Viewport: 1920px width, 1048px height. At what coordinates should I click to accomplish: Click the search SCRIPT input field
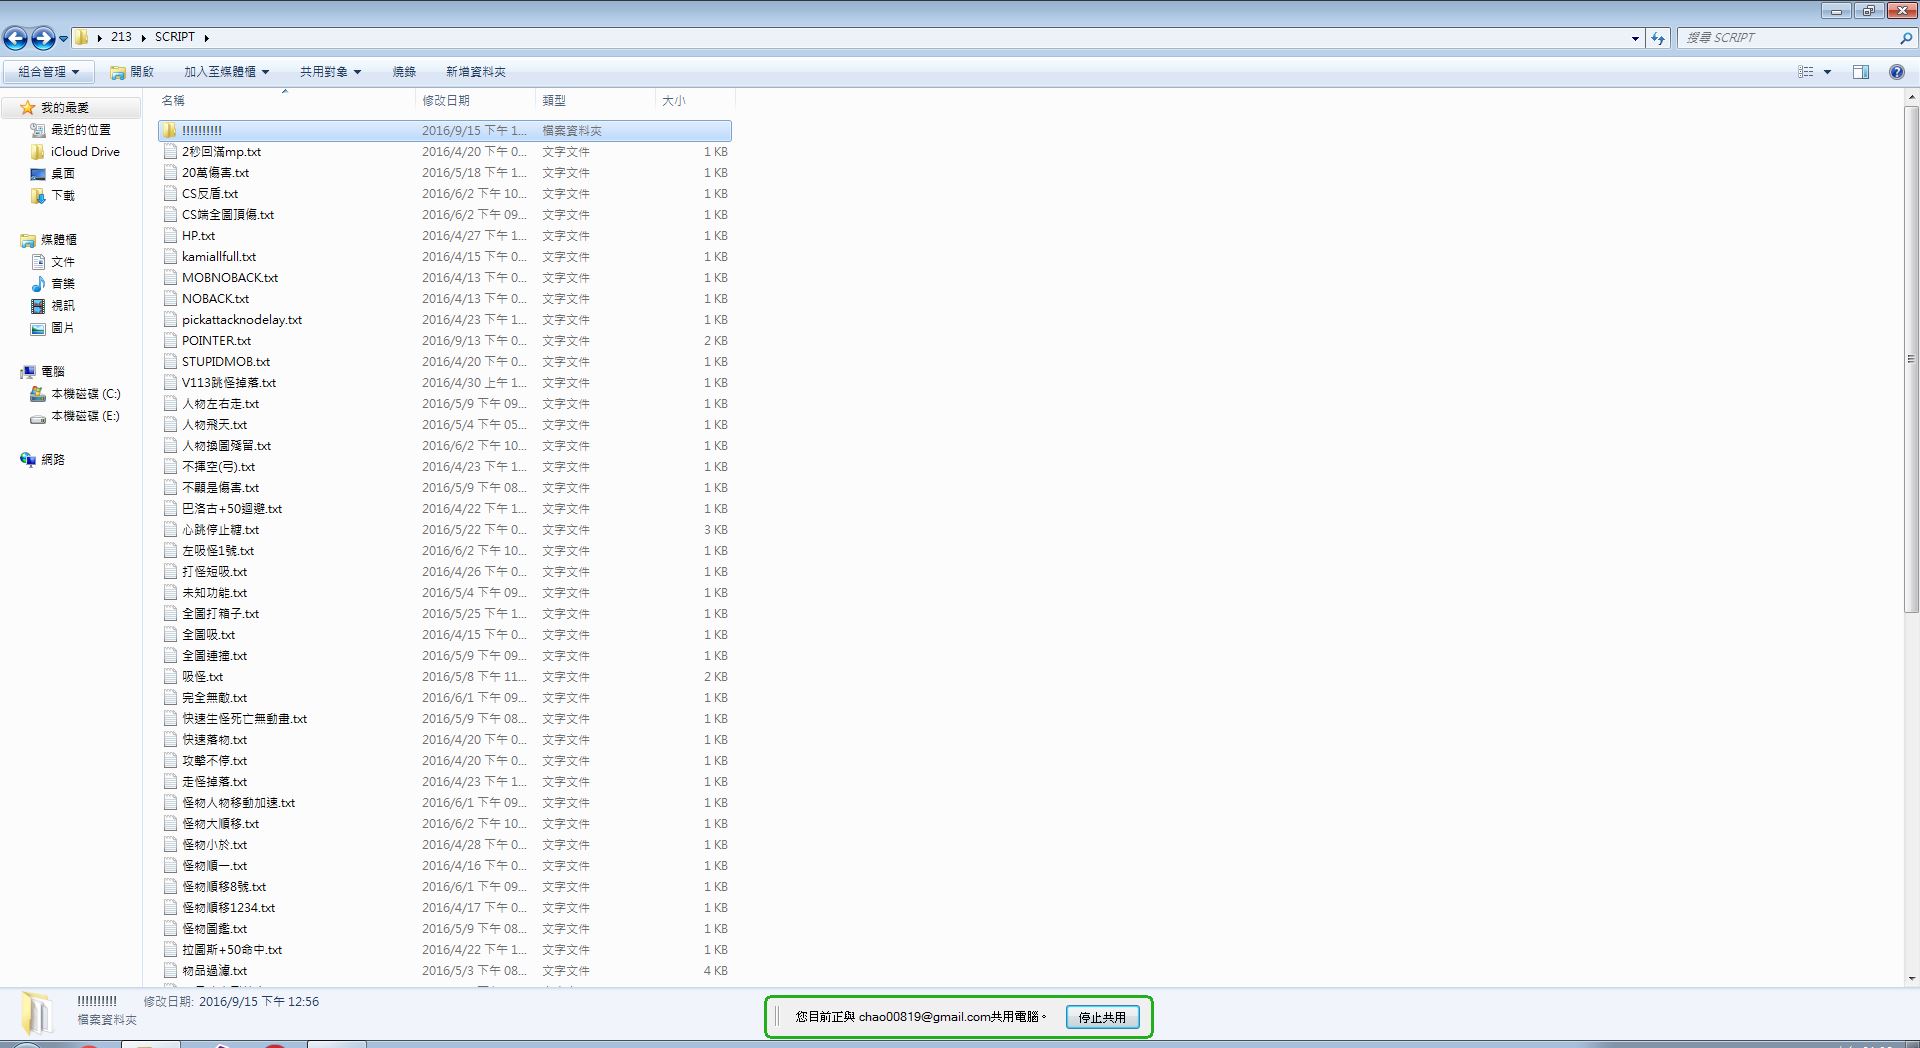tap(1788, 38)
